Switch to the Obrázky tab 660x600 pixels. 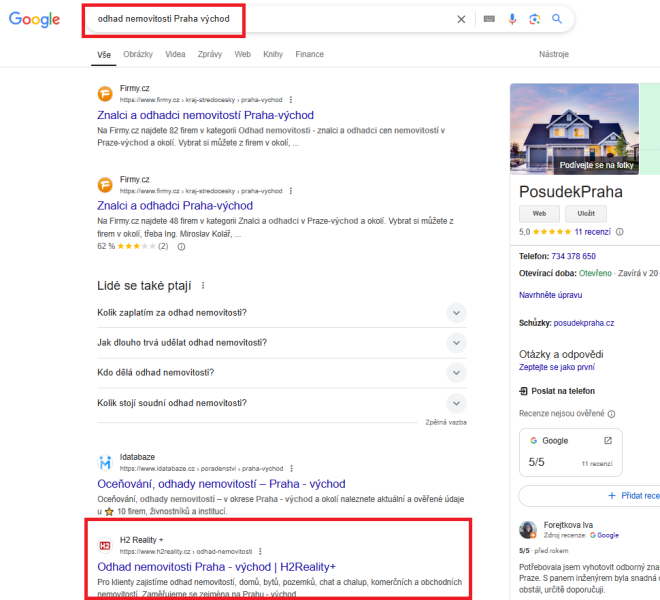pos(138,54)
